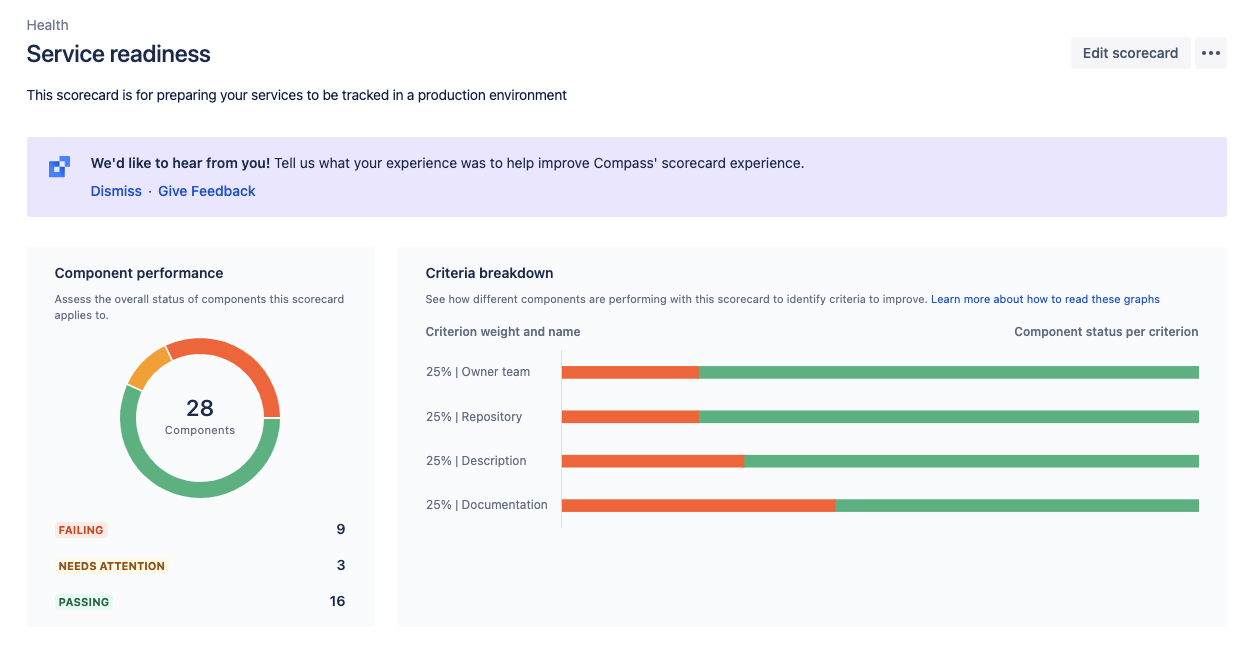Click the red portion of the Documentation bar
1254x645 pixels.
(x=700, y=505)
